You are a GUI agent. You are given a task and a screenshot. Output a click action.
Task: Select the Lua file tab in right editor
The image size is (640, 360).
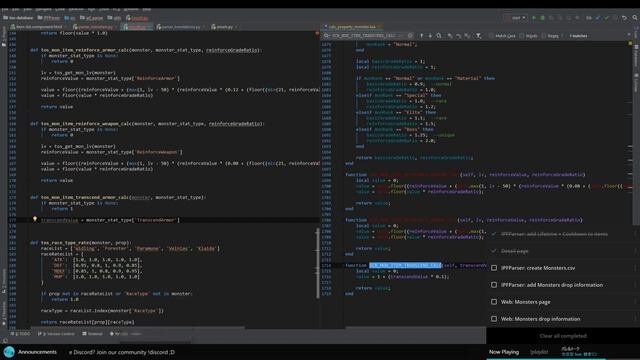352,27
